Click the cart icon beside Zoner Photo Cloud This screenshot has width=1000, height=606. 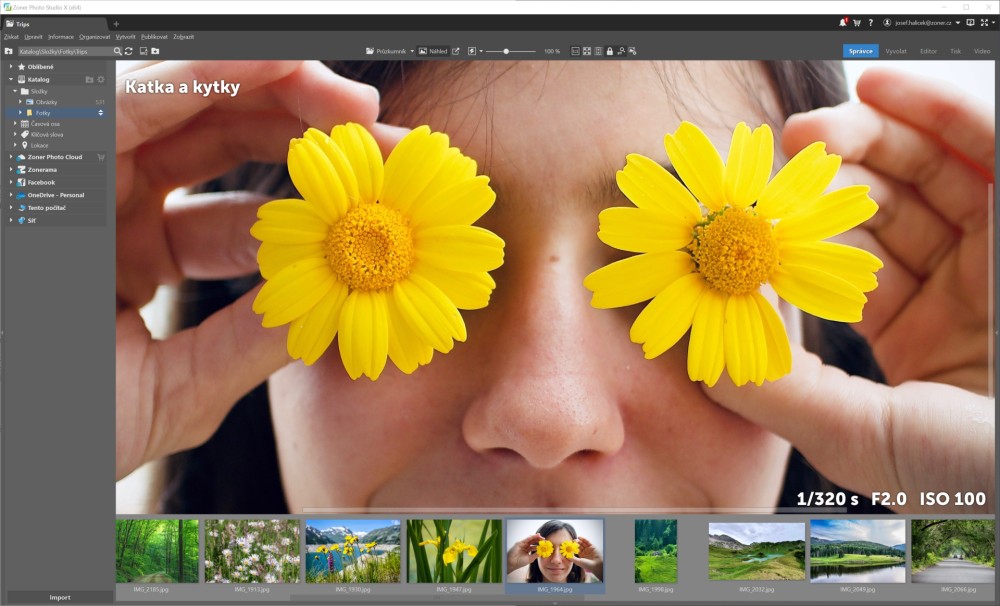(x=101, y=157)
